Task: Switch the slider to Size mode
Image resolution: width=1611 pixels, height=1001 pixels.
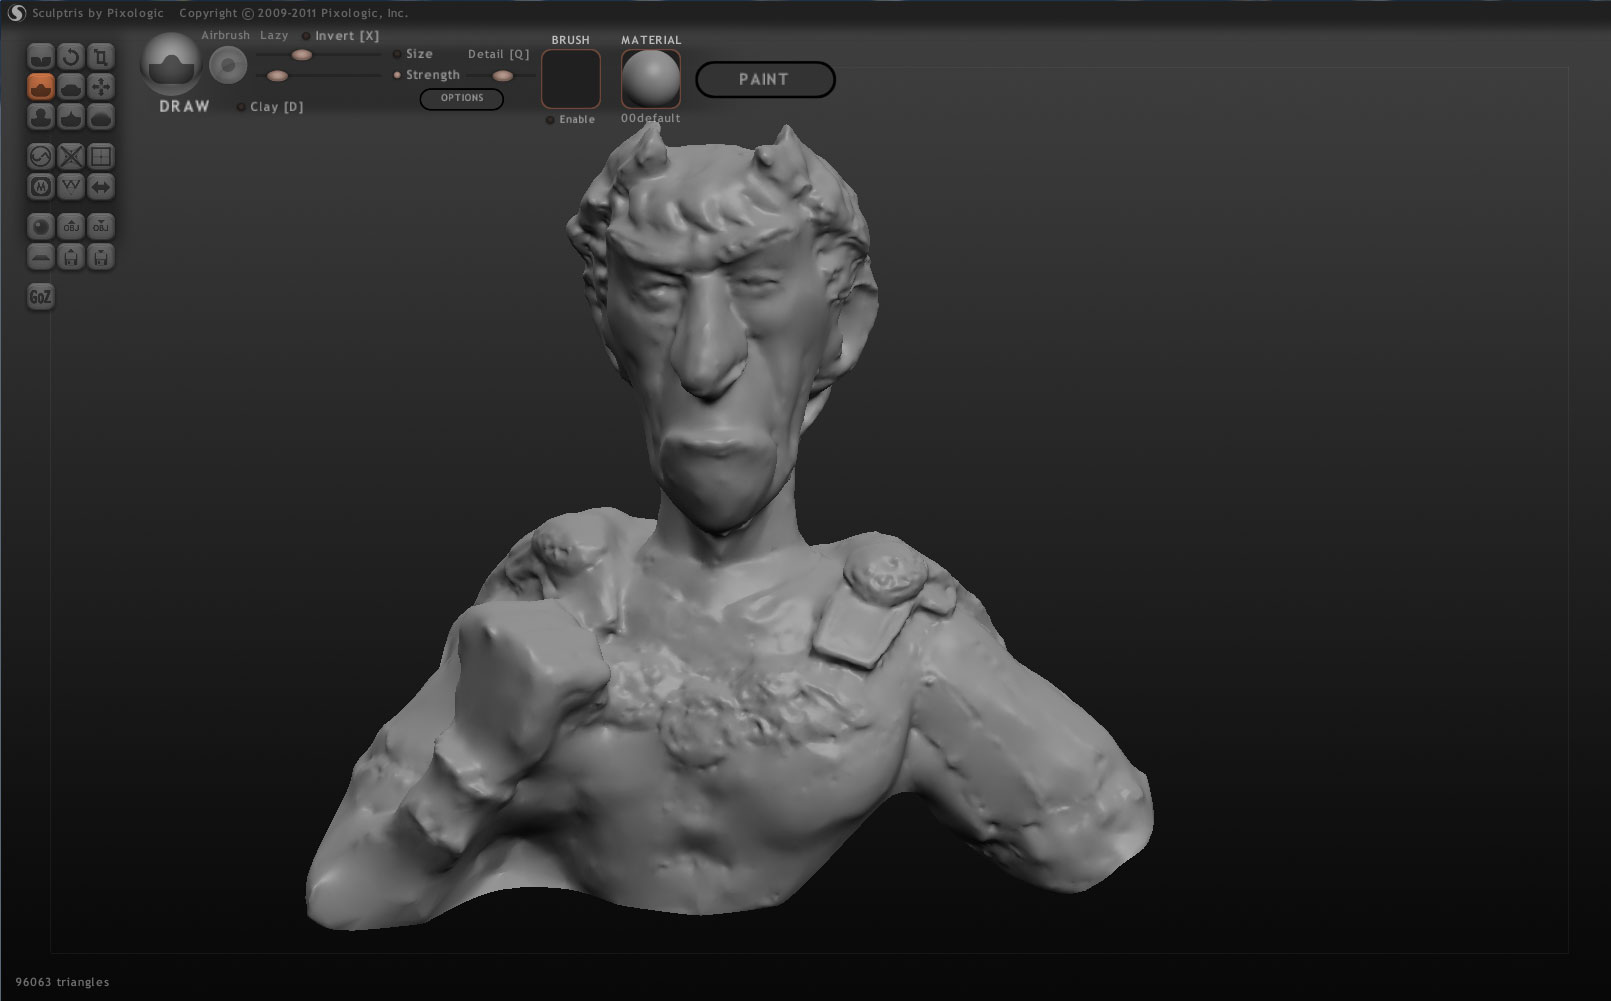Action: click(397, 54)
